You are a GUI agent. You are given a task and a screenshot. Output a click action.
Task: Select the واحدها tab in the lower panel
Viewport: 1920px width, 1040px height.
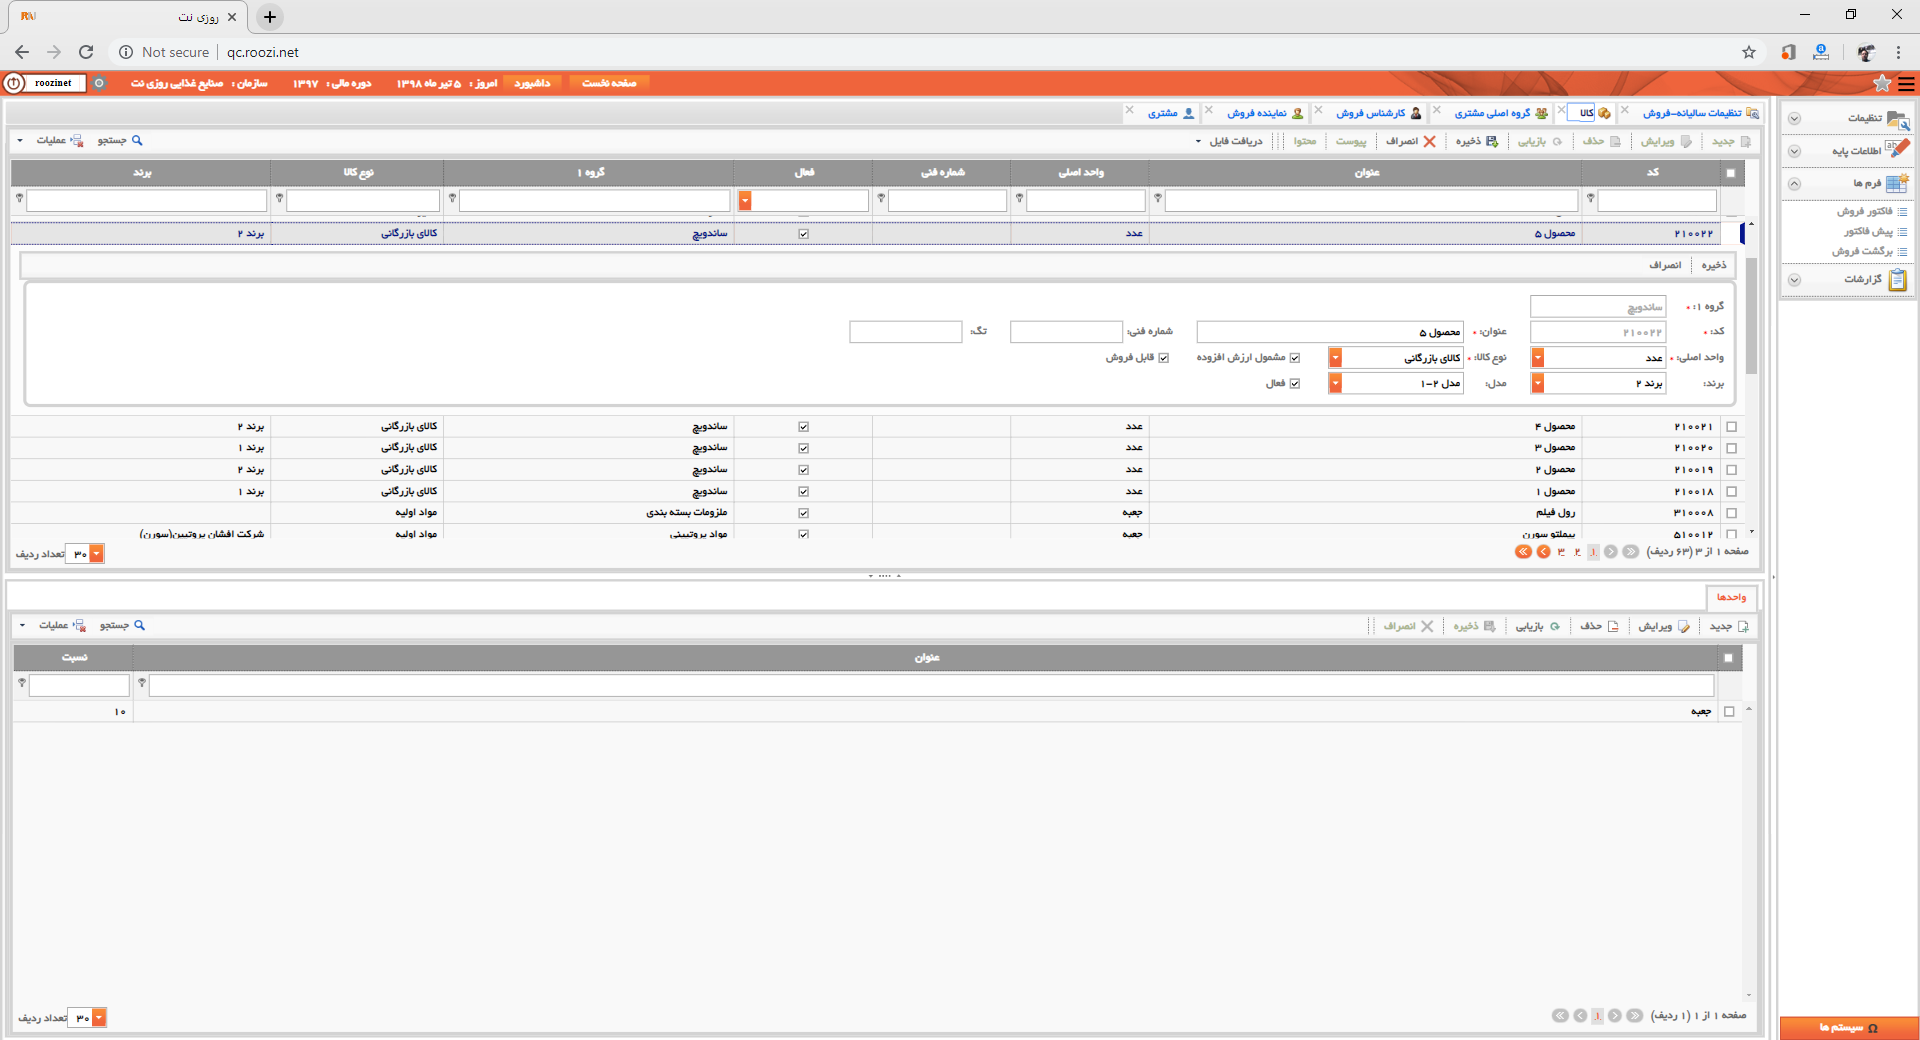(1731, 597)
